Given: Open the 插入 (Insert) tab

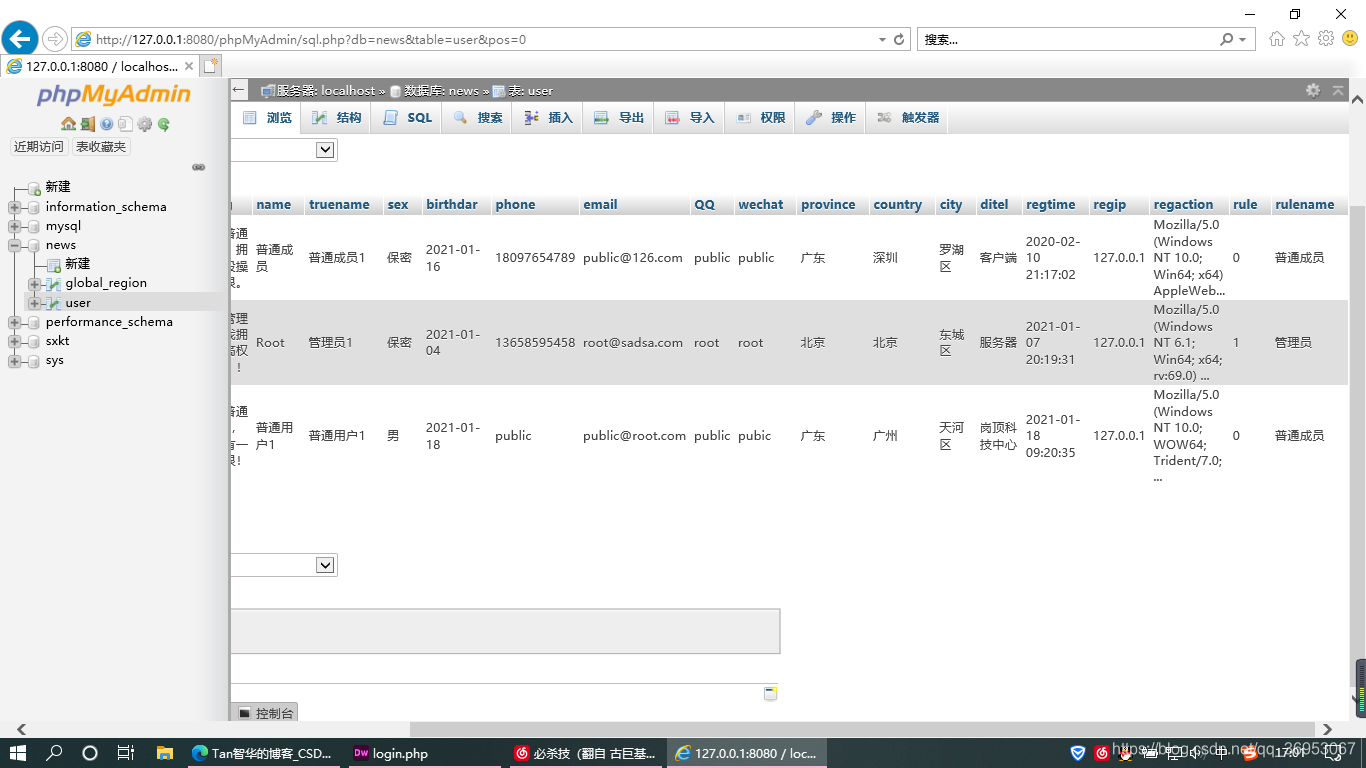Looking at the screenshot, I should [x=548, y=118].
